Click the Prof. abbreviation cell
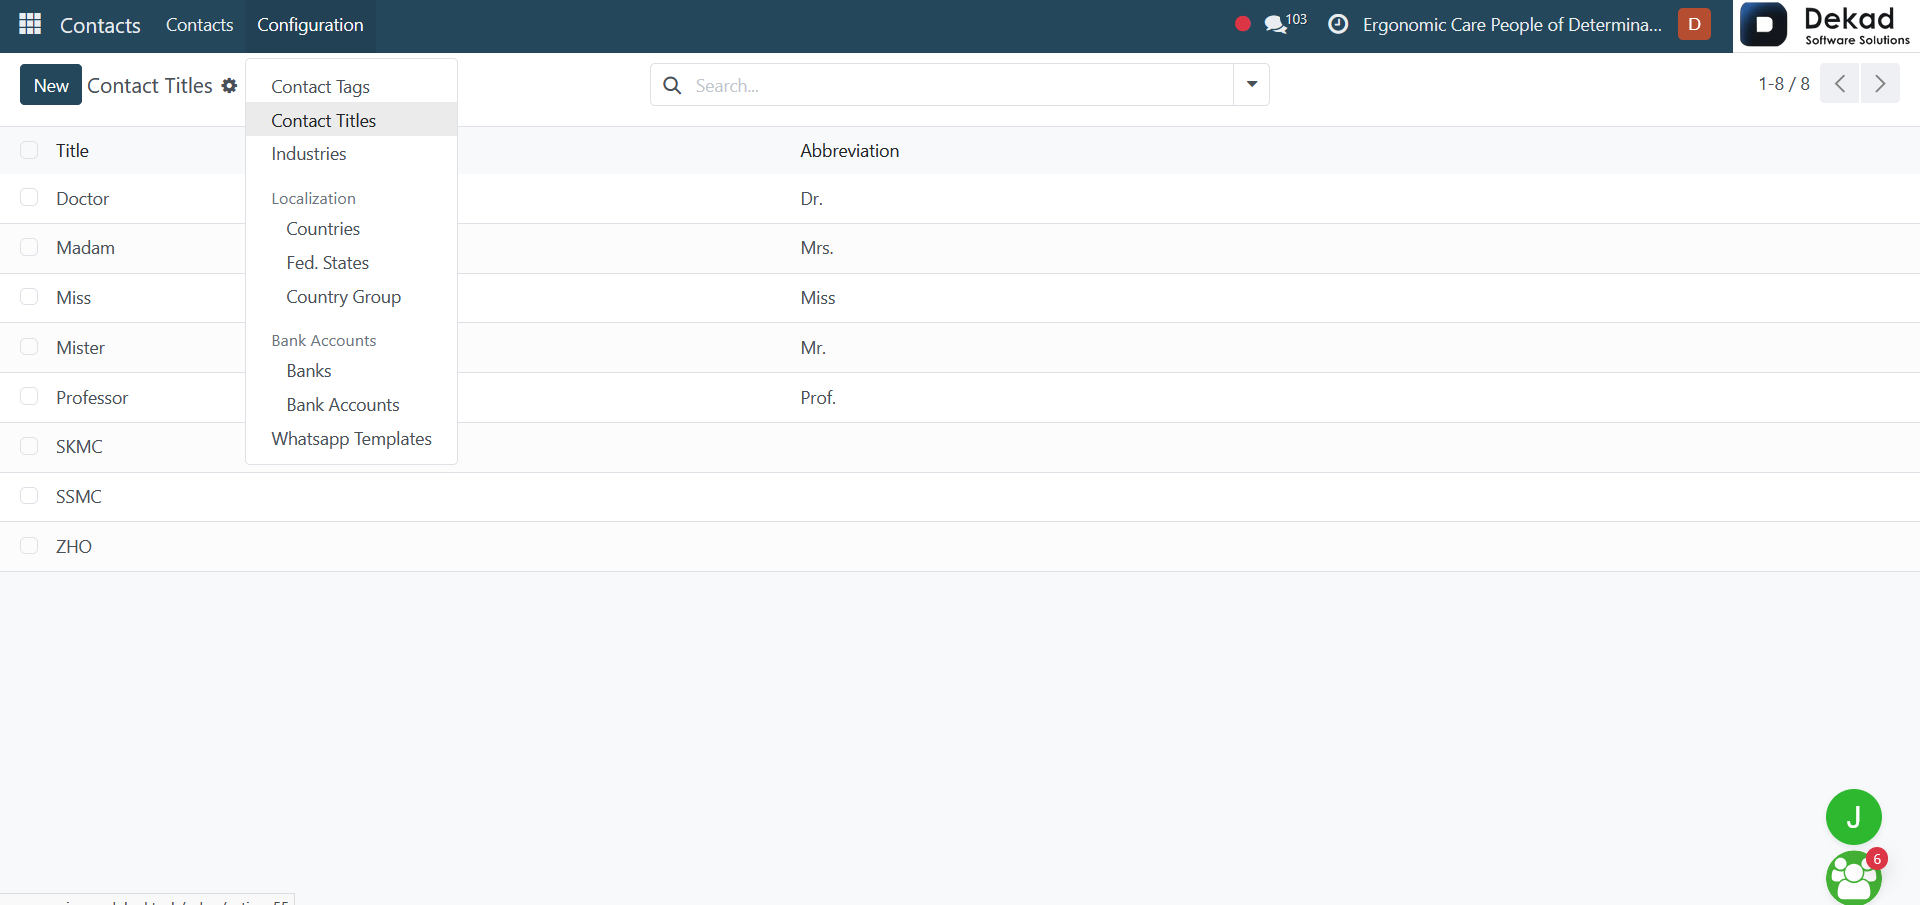This screenshot has height=905, width=1920. point(818,397)
